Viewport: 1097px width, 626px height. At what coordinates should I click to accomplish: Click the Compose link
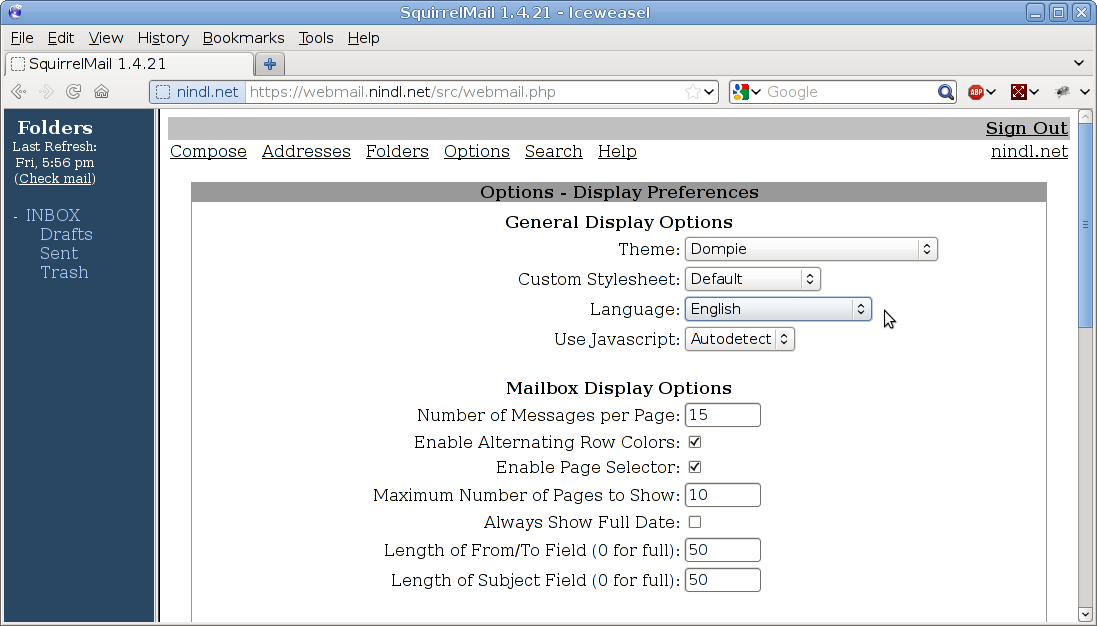click(x=208, y=152)
